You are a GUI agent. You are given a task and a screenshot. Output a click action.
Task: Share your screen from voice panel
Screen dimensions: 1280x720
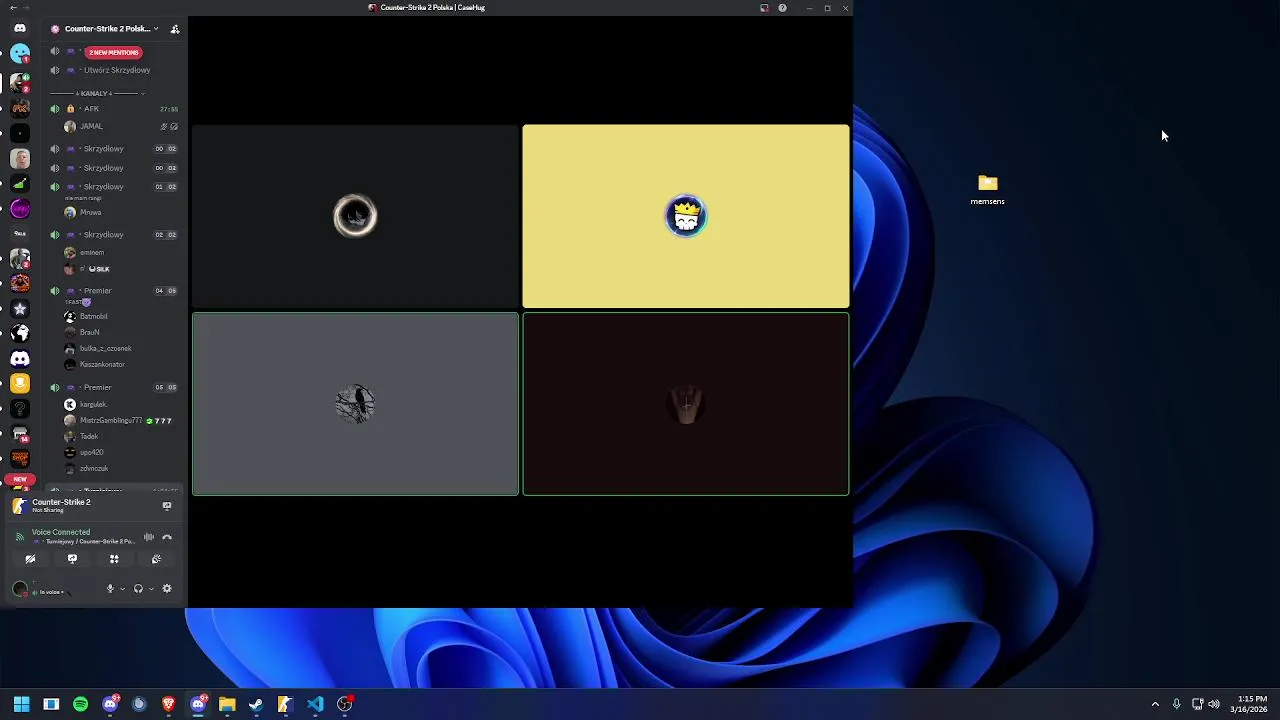[x=72, y=559]
